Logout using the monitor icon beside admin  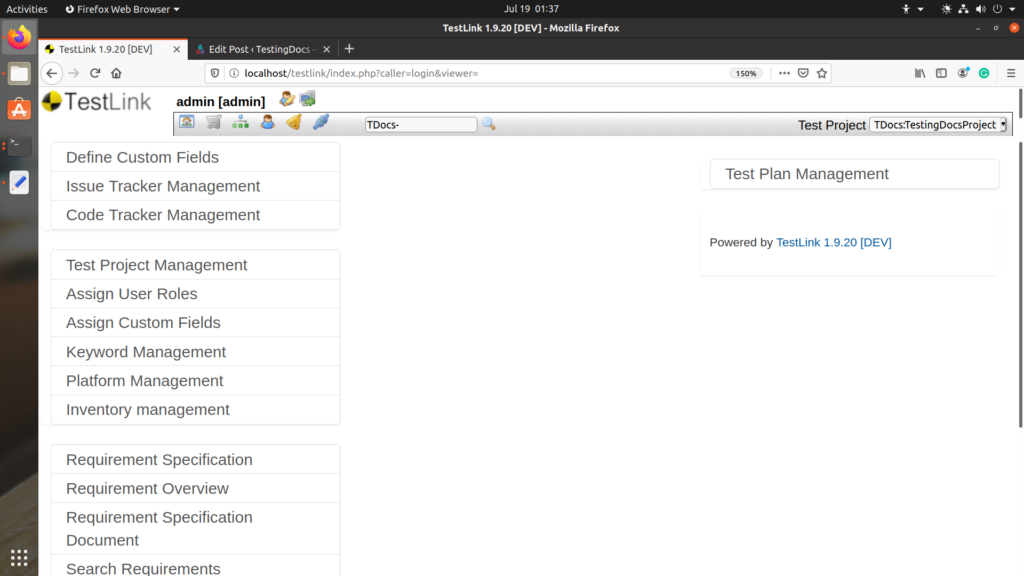[308, 99]
